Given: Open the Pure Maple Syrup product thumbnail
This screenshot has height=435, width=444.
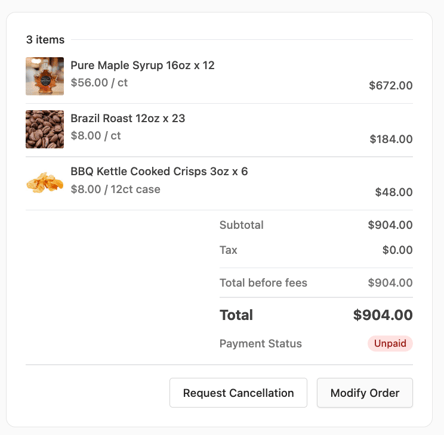Looking at the screenshot, I should pyautogui.click(x=45, y=76).
